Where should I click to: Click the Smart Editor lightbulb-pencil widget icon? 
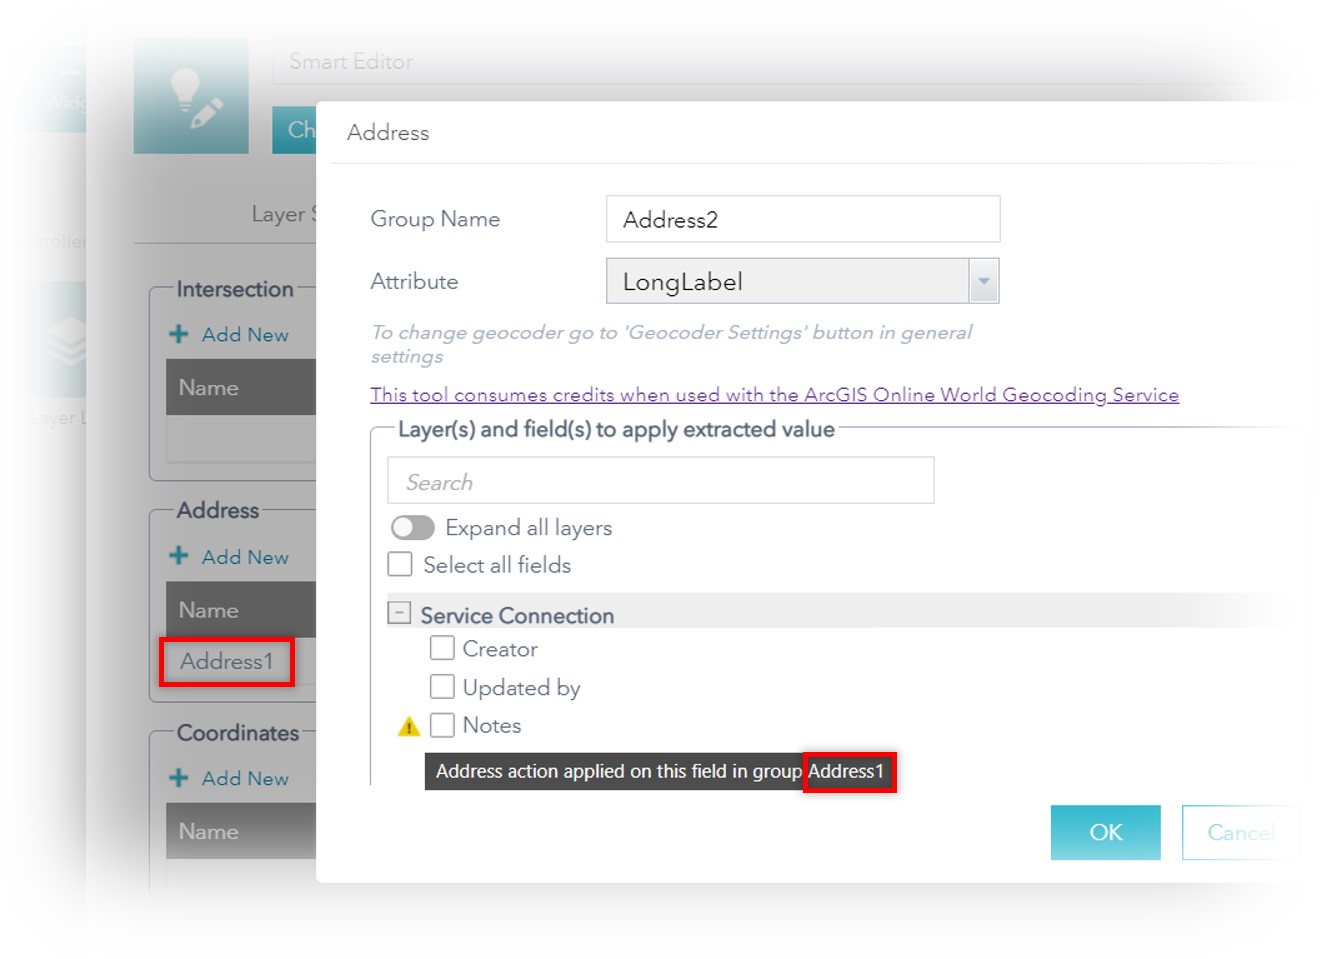tap(190, 95)
